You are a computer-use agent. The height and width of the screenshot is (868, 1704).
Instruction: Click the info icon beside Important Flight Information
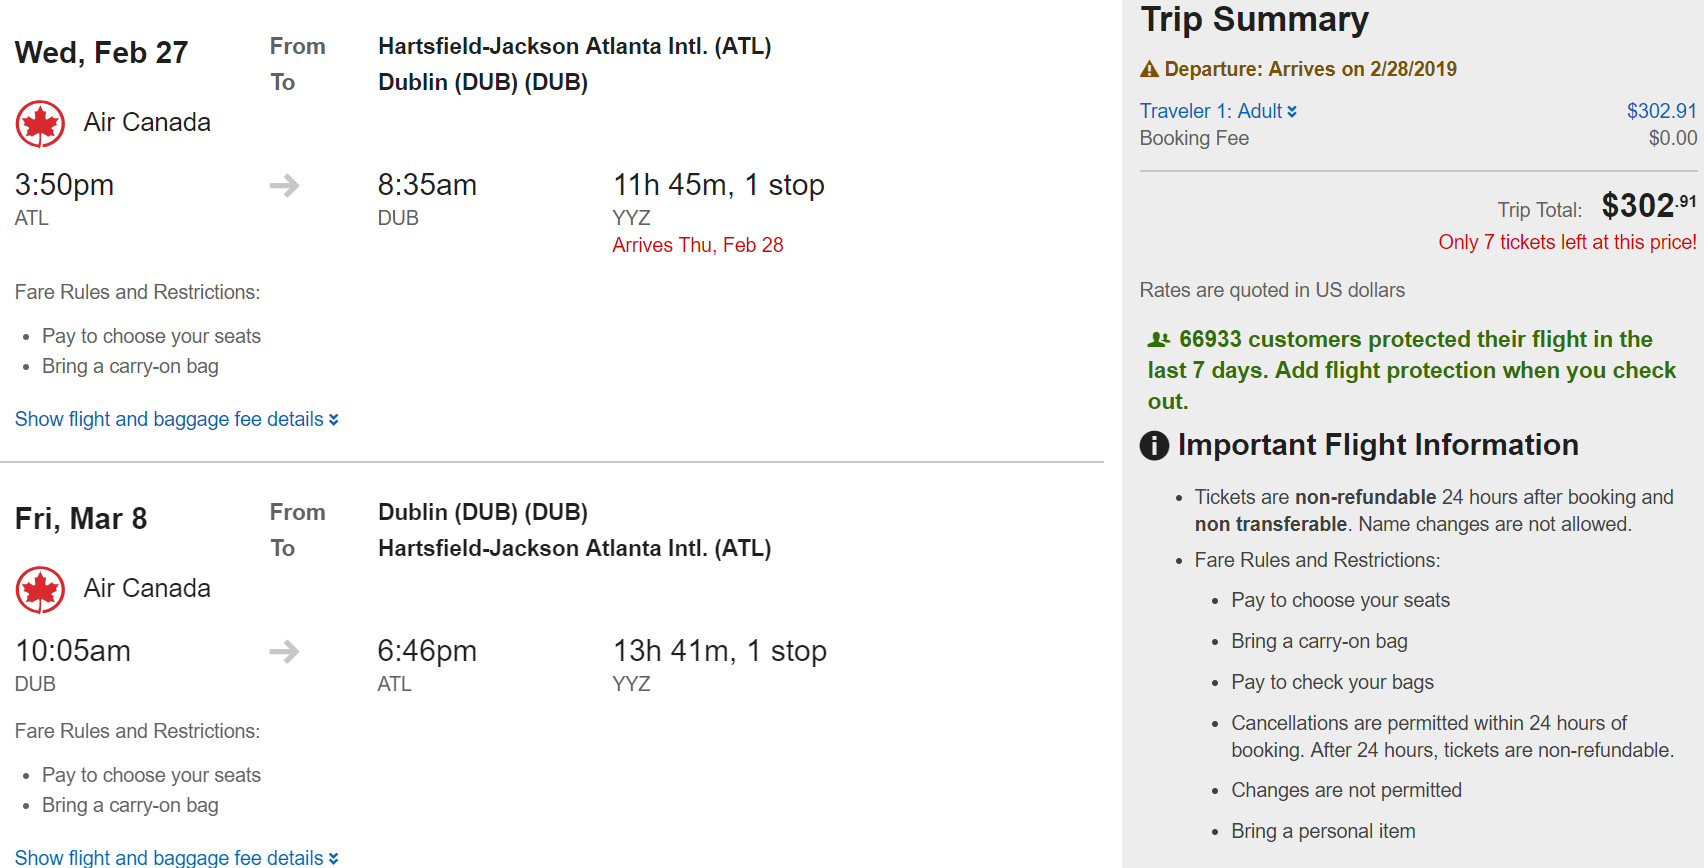(1154, 446)
